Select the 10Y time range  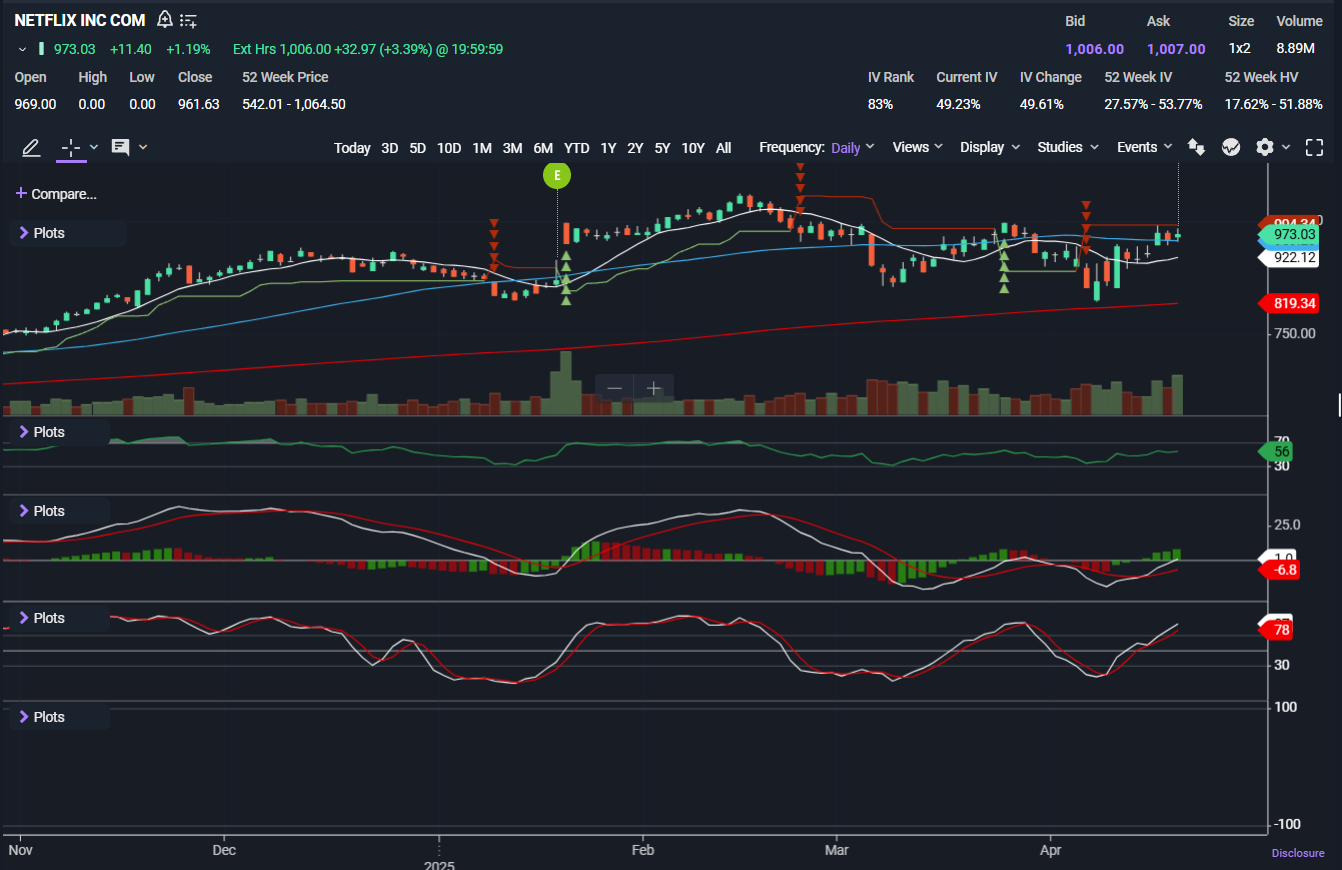693,148
